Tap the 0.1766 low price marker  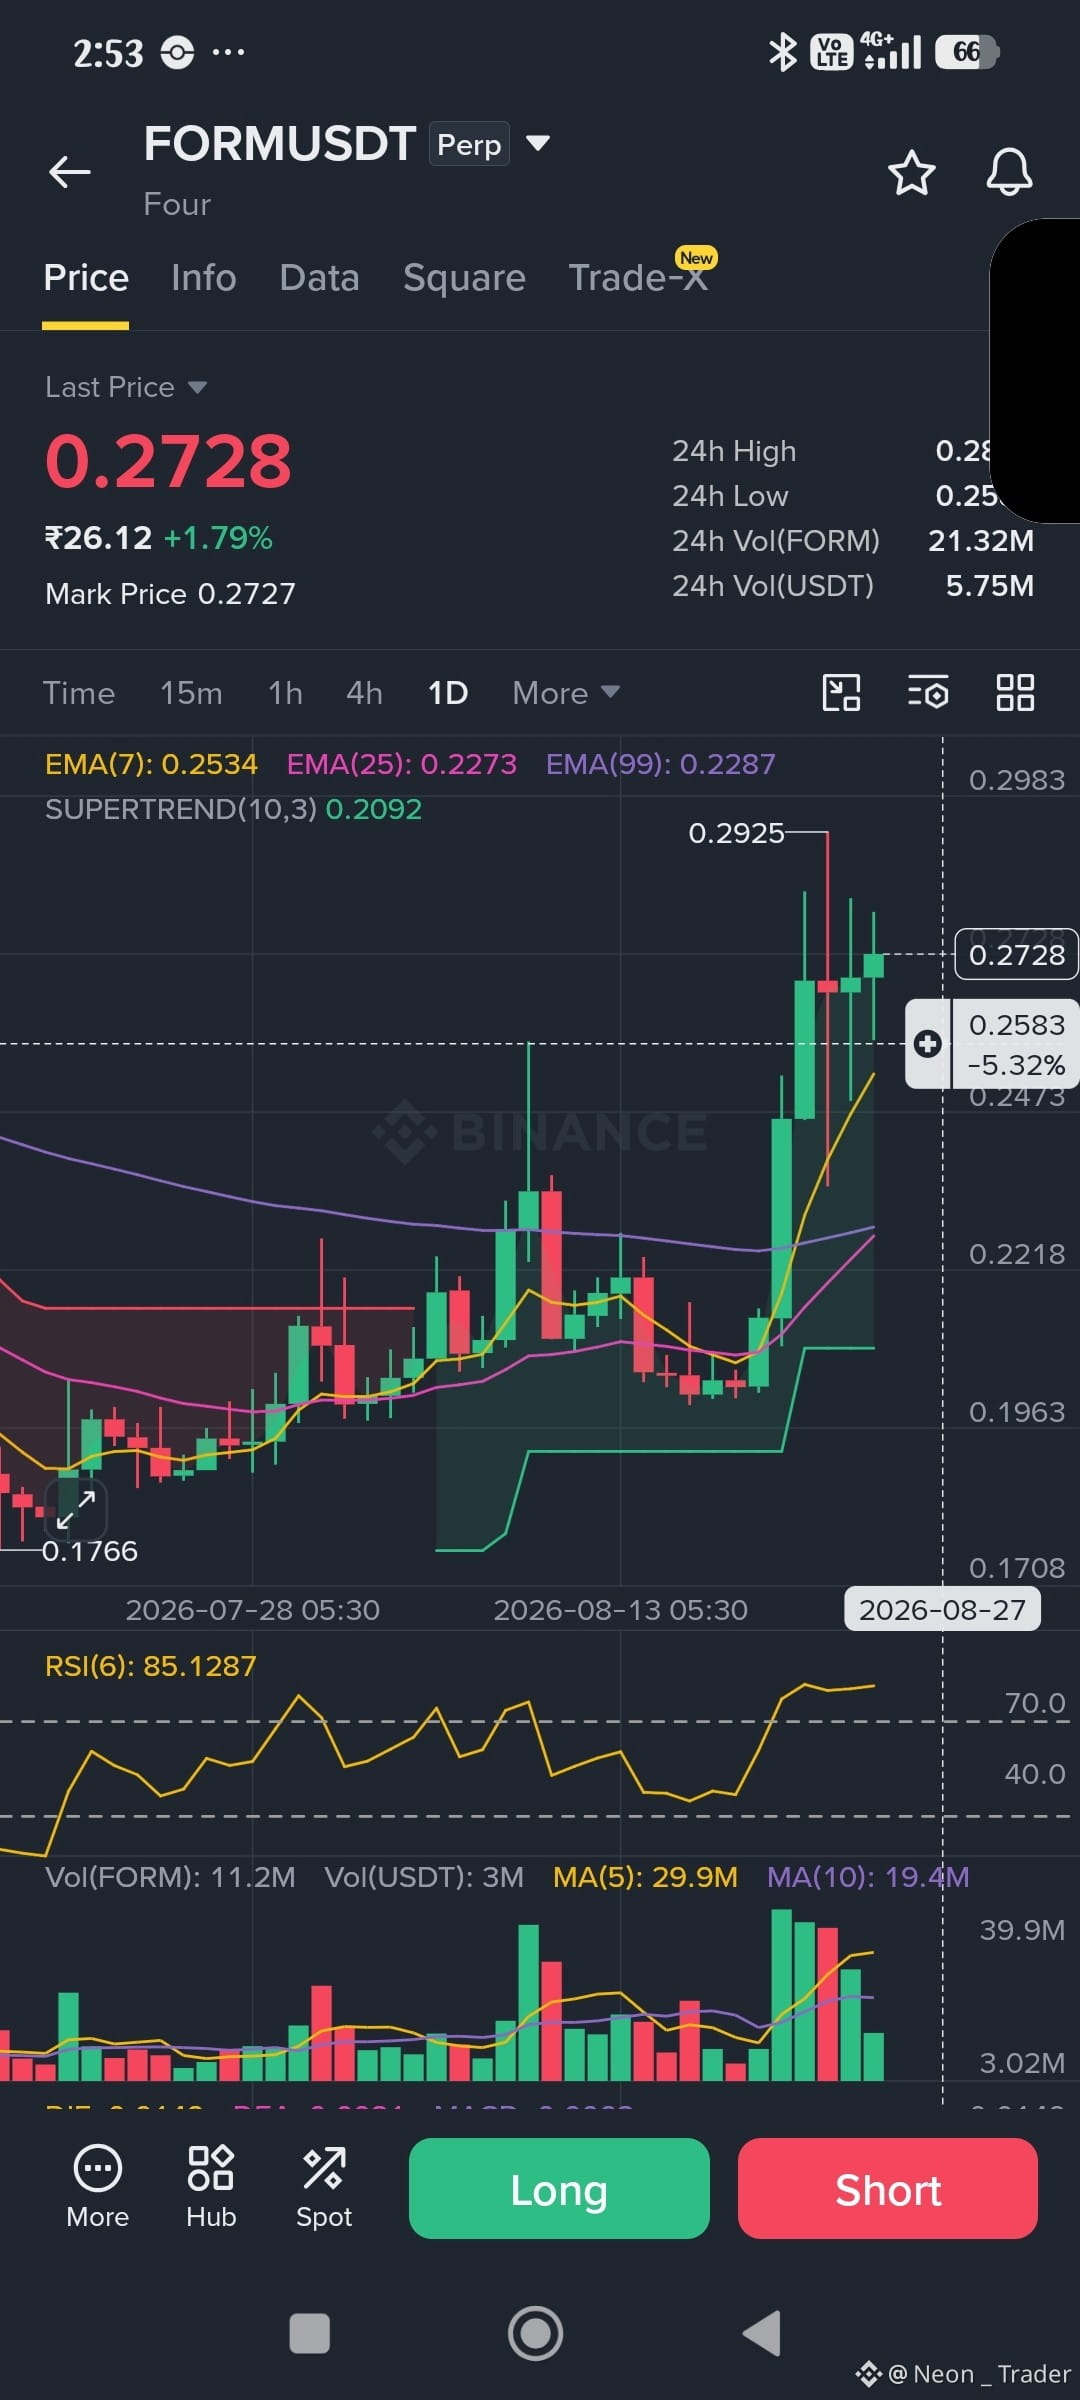90,1551
